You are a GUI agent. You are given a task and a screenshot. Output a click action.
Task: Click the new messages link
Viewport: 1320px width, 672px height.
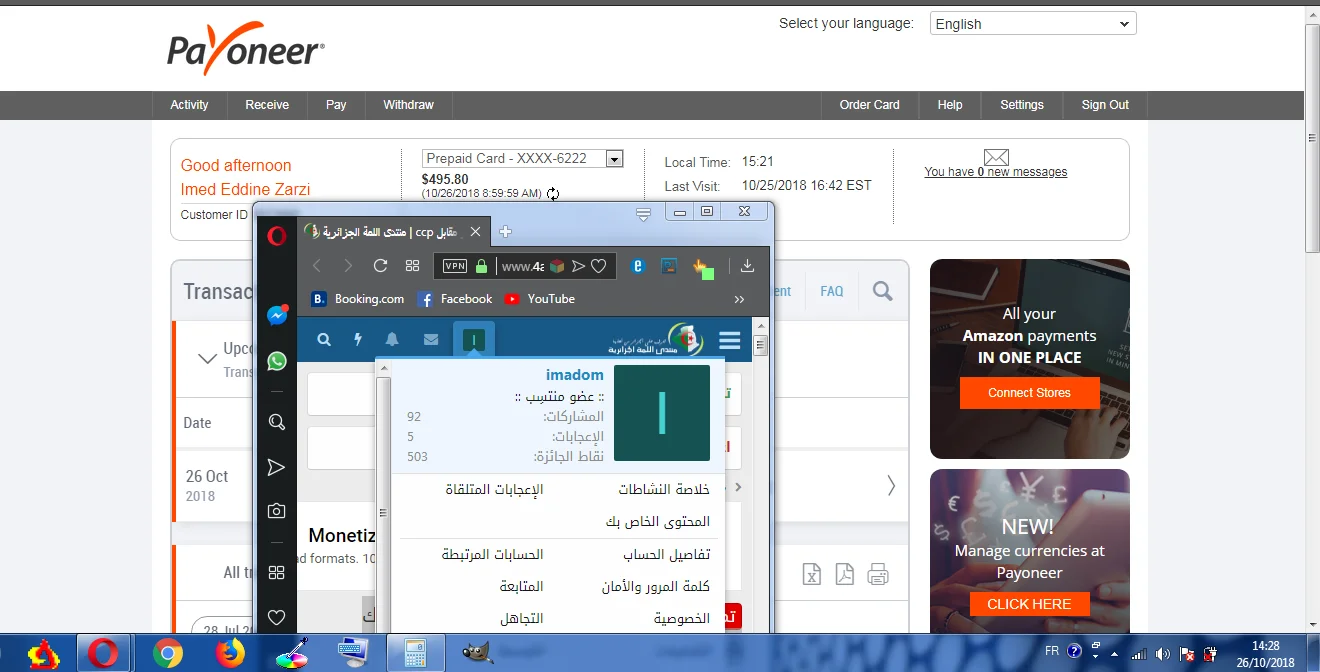point(995,172)
